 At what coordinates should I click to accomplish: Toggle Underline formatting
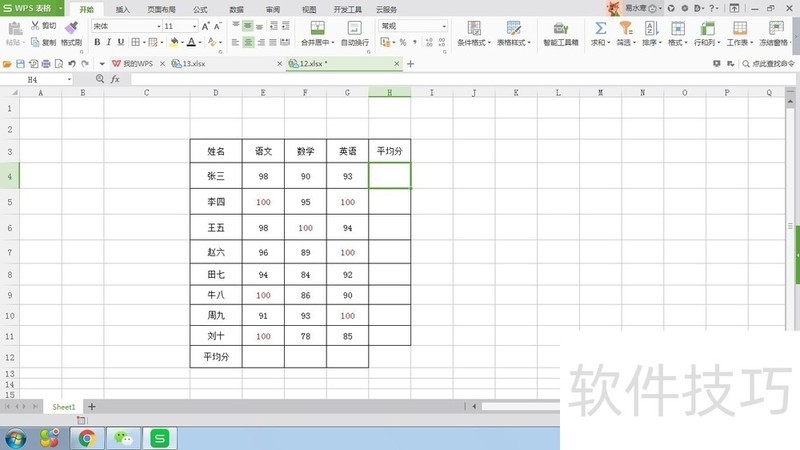coord(121,42)
